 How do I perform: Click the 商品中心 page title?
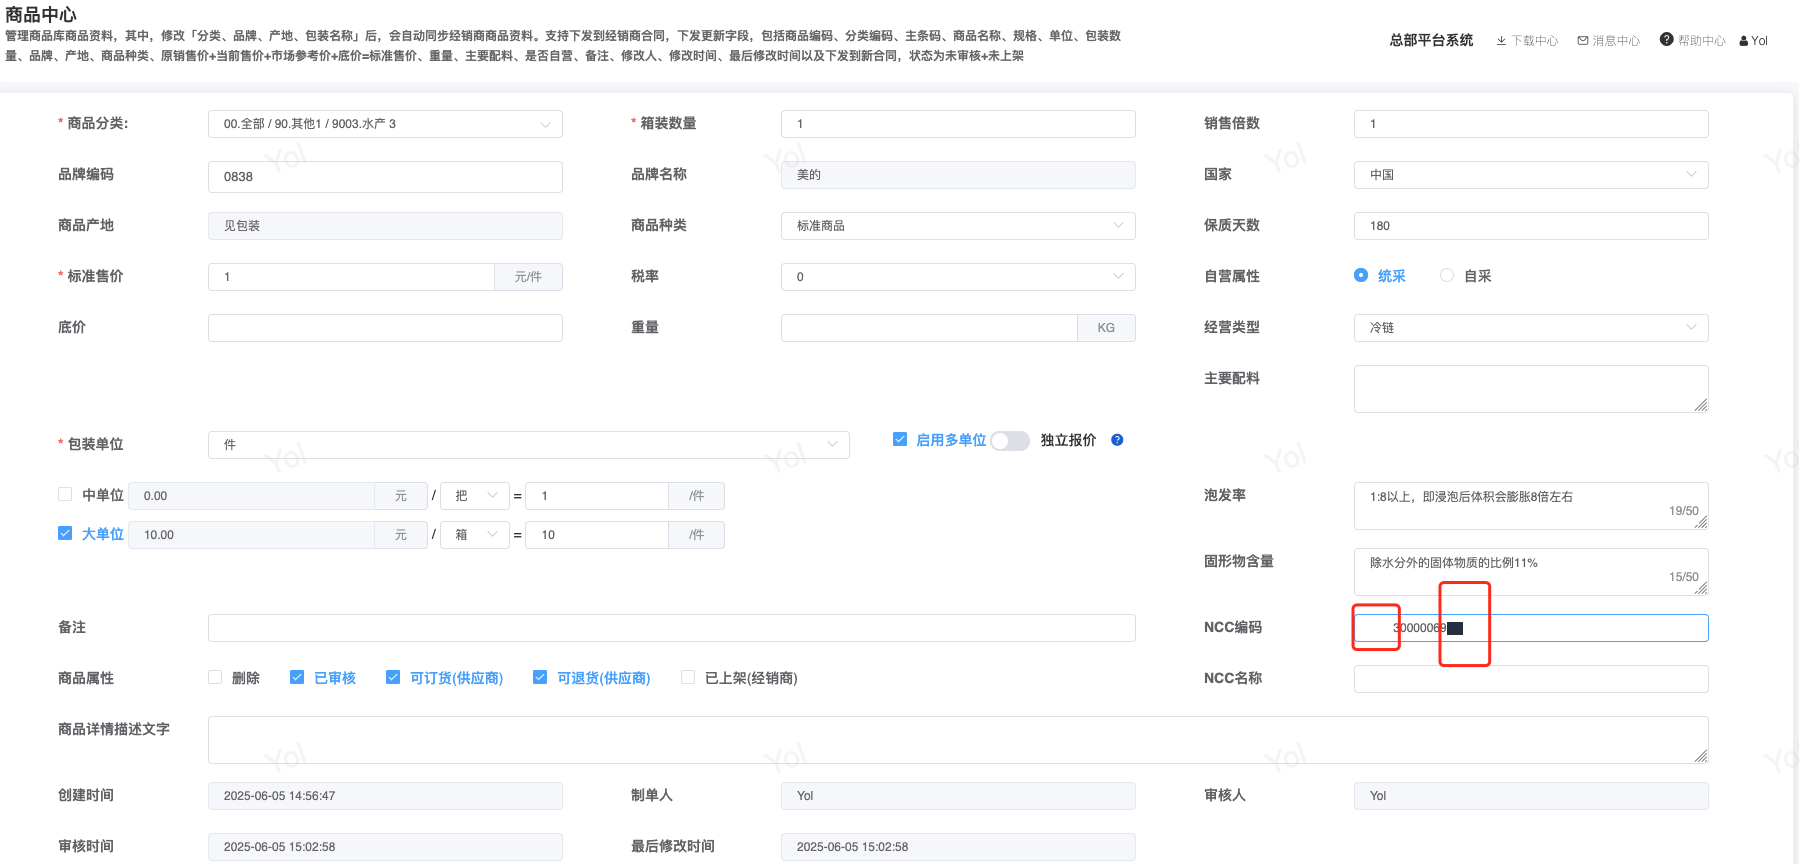[41, 14]
